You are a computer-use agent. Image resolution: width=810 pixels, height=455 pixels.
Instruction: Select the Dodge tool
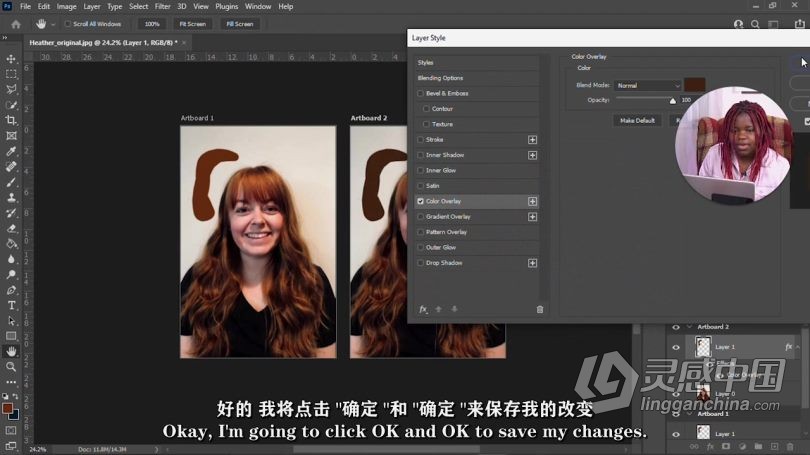coord(11,275)
